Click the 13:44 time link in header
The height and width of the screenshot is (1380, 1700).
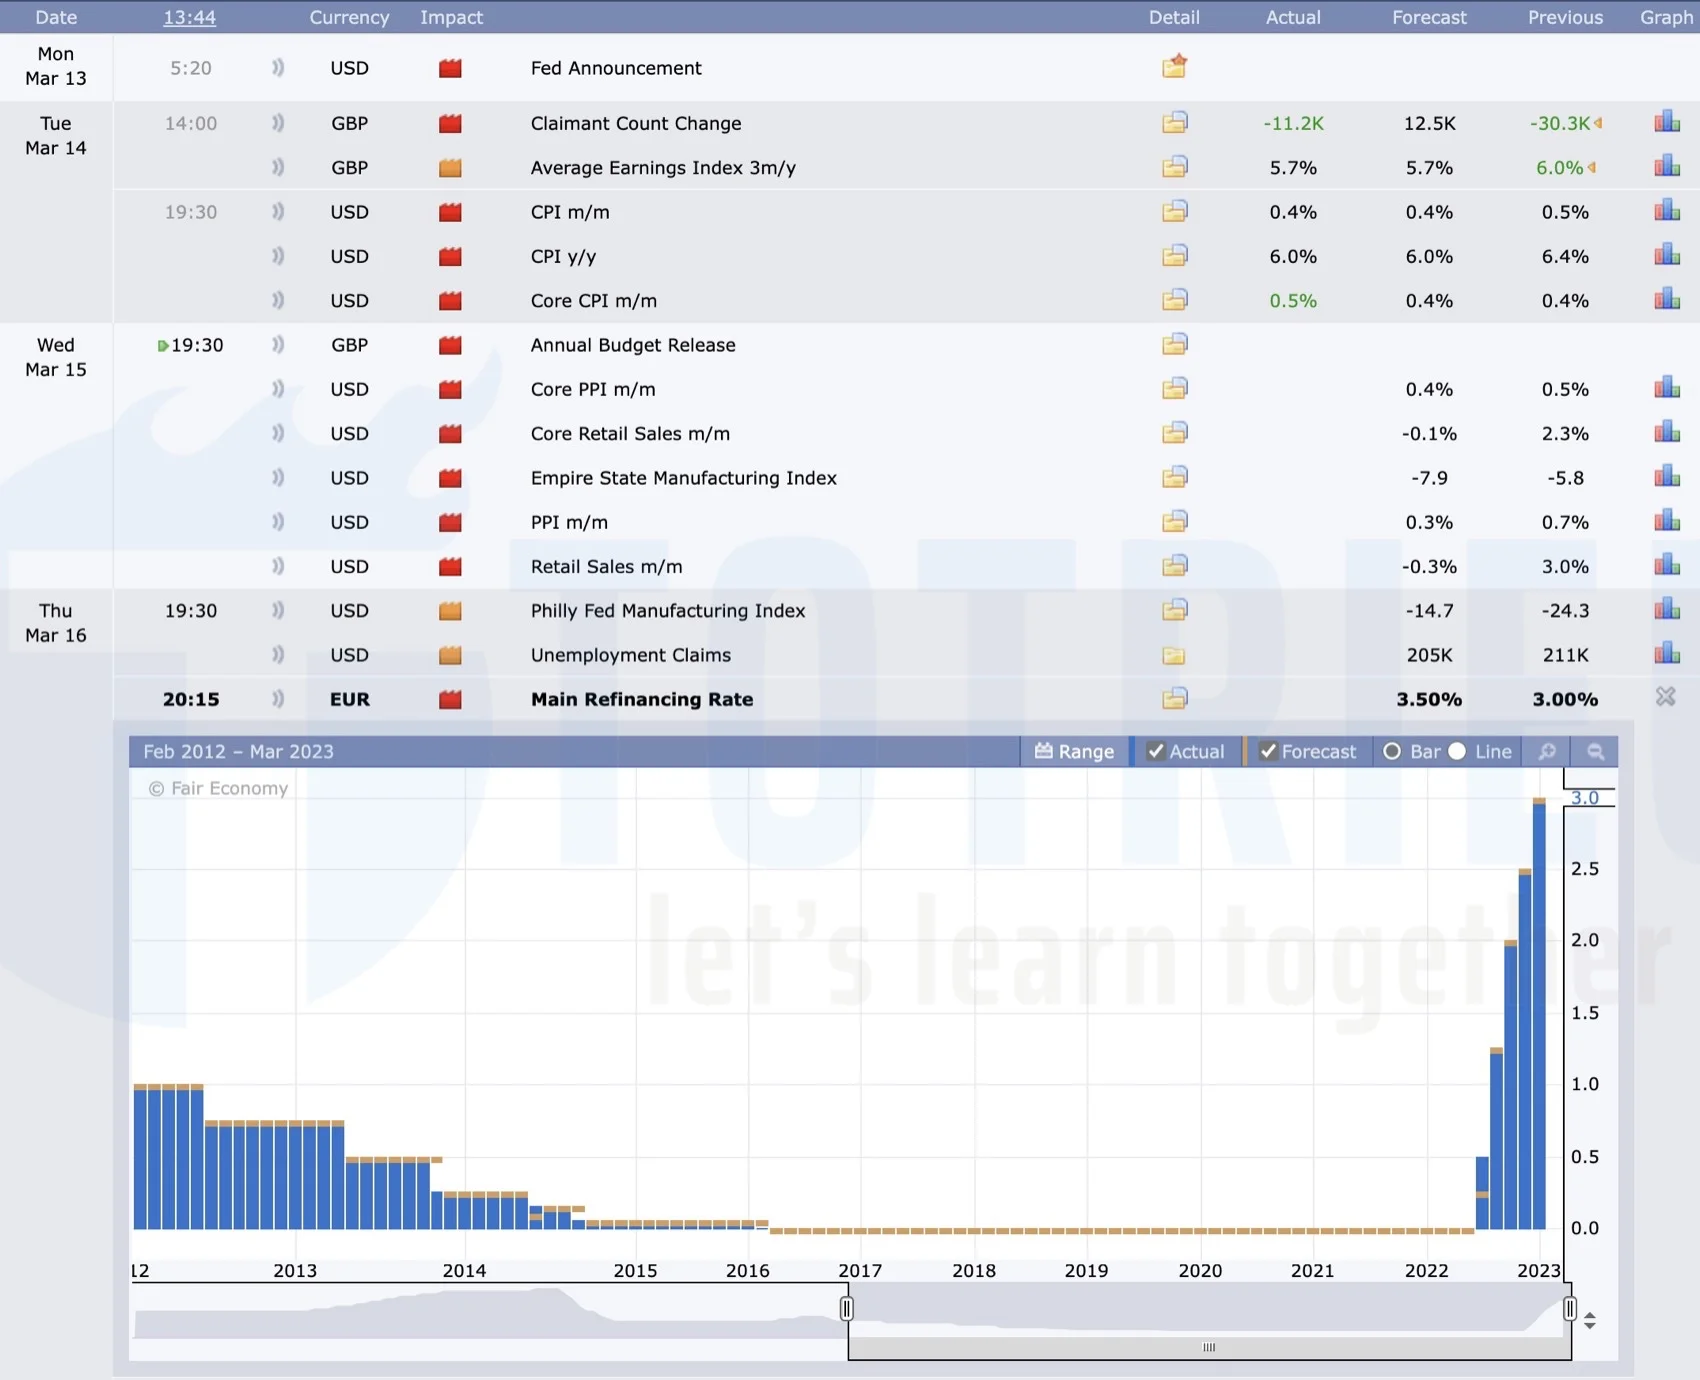pos(189,17)
